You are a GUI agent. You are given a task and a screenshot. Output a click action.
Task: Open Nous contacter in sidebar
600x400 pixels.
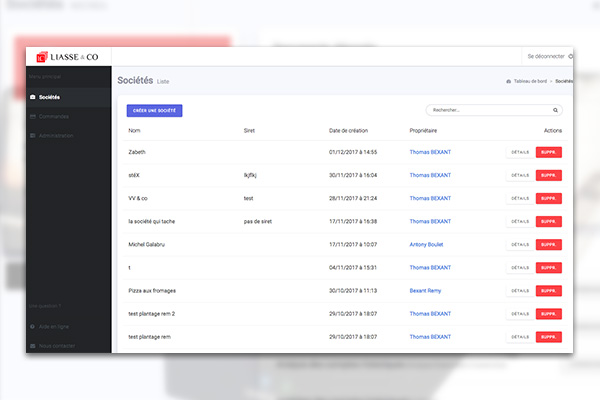pyautogui.click(x=69, y=346)
